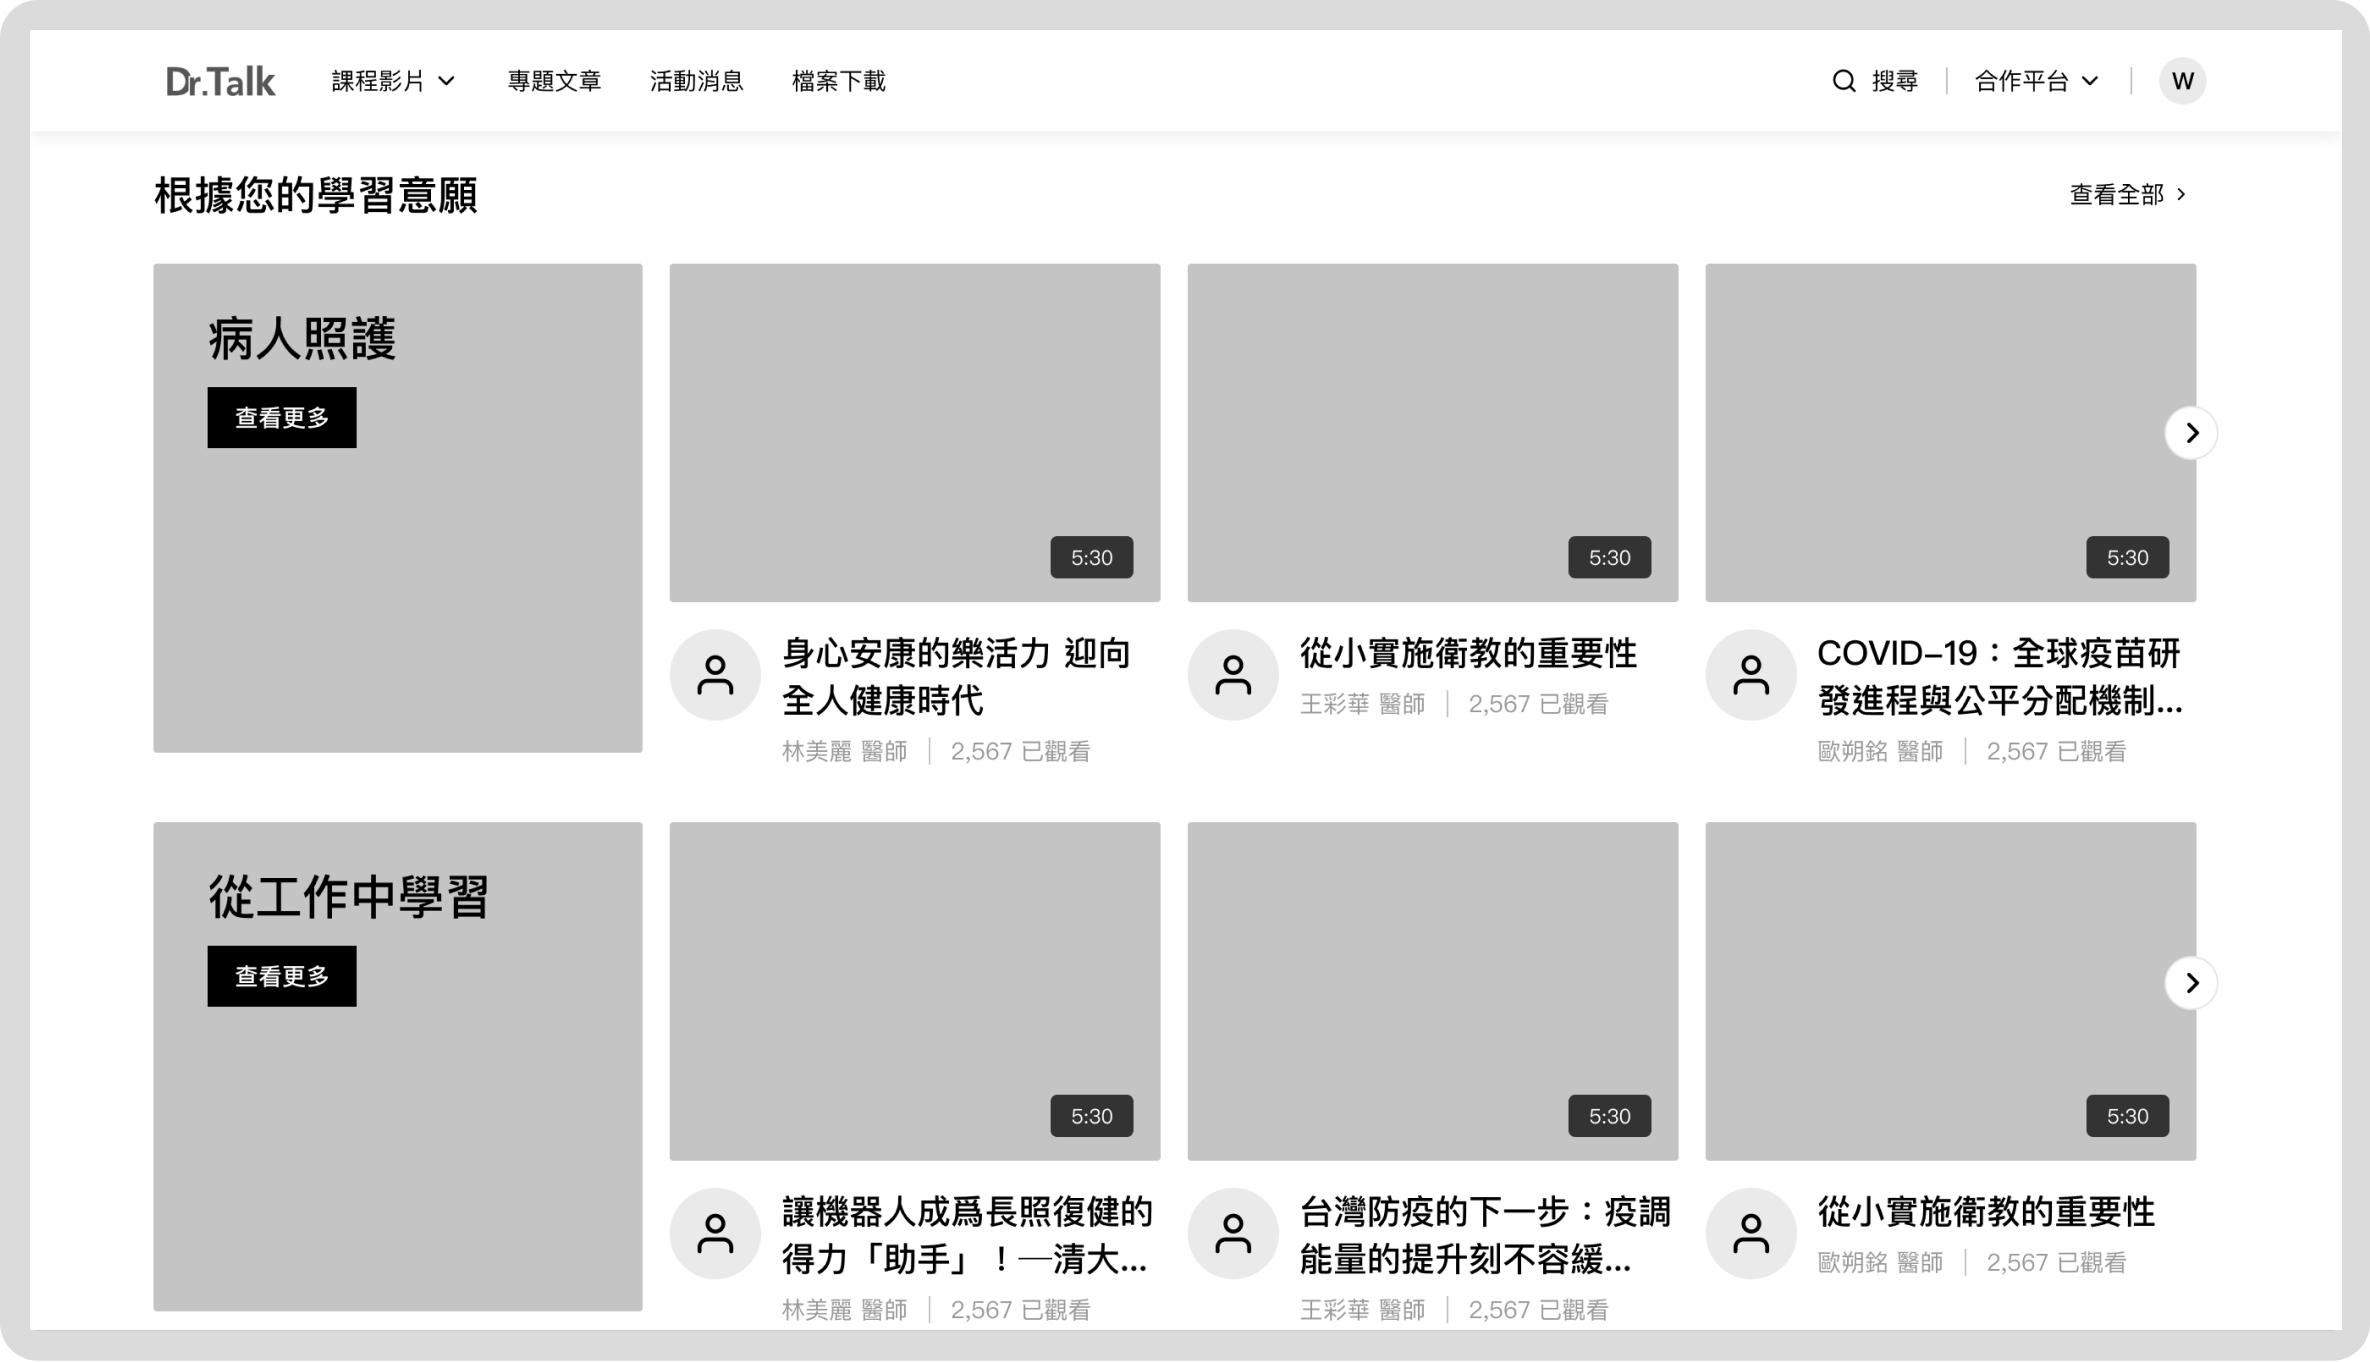The height and width of the screenshot is (1362, 2370).
Task: Expand the 合作平台 dropdown
Action: pyautogui.click(x=2036, y=81)
